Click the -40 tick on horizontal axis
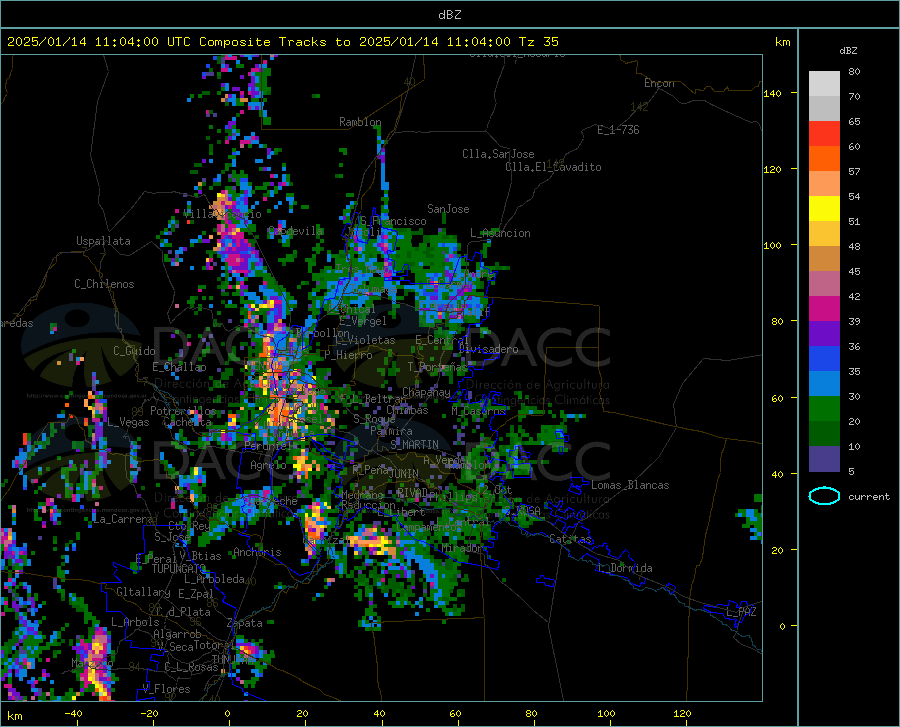 point(73,714)
